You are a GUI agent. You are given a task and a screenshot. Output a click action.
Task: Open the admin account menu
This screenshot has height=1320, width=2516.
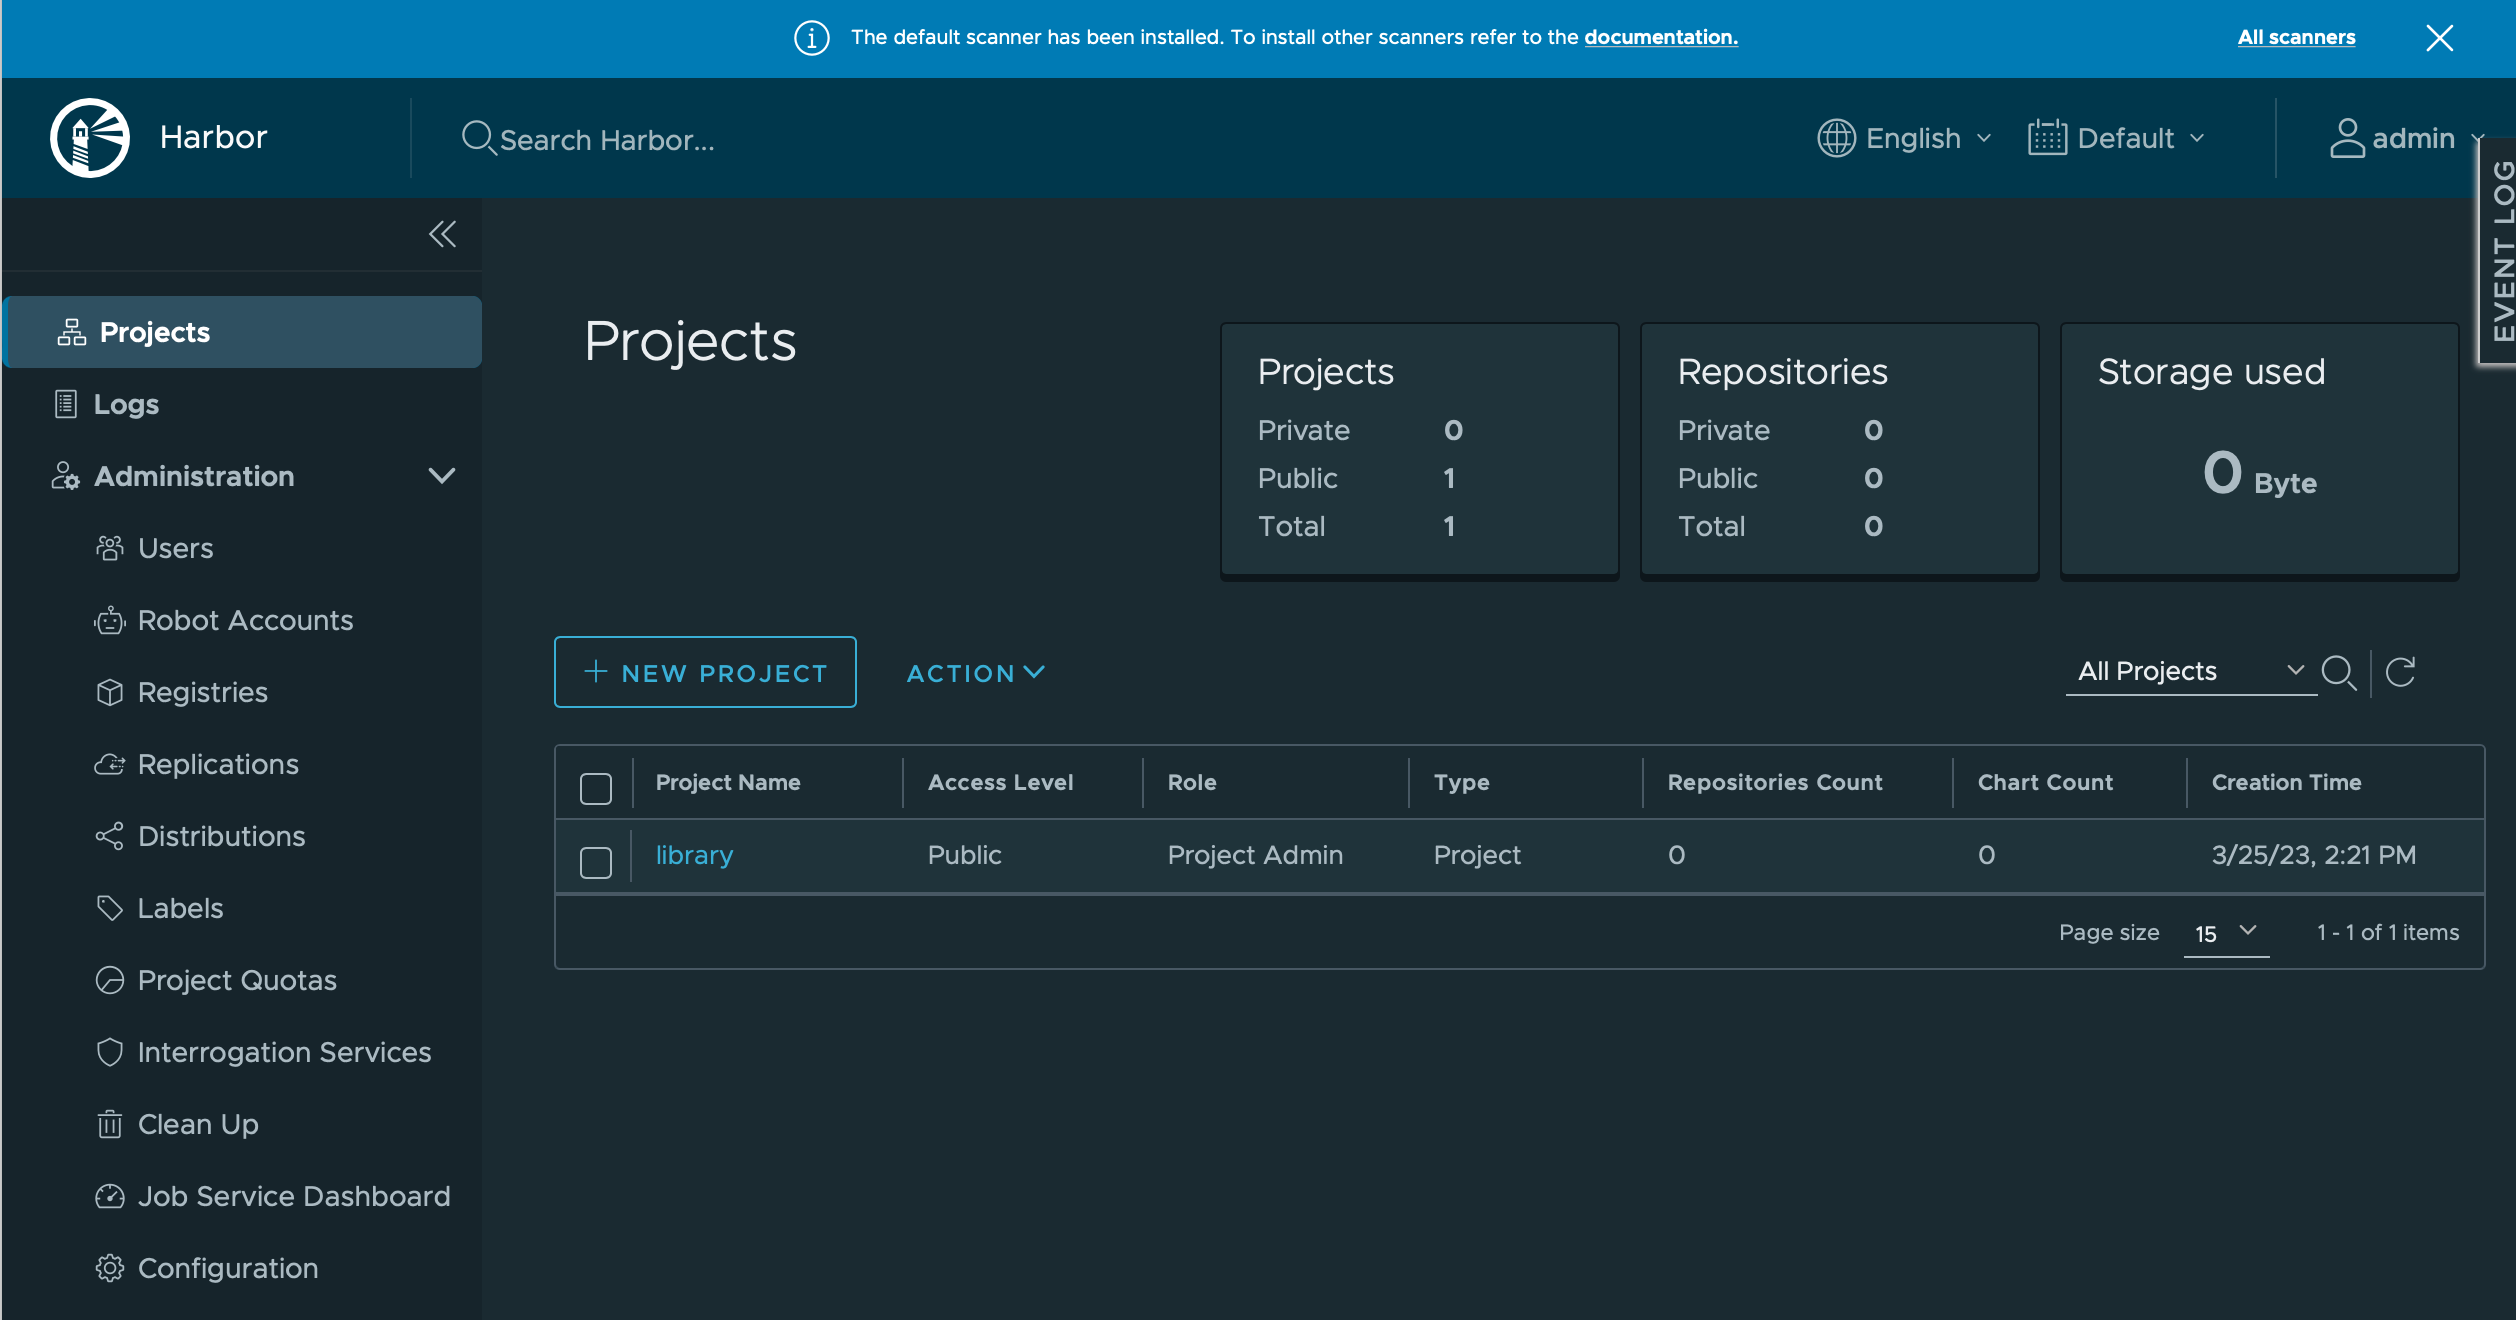pos(2405,138)
